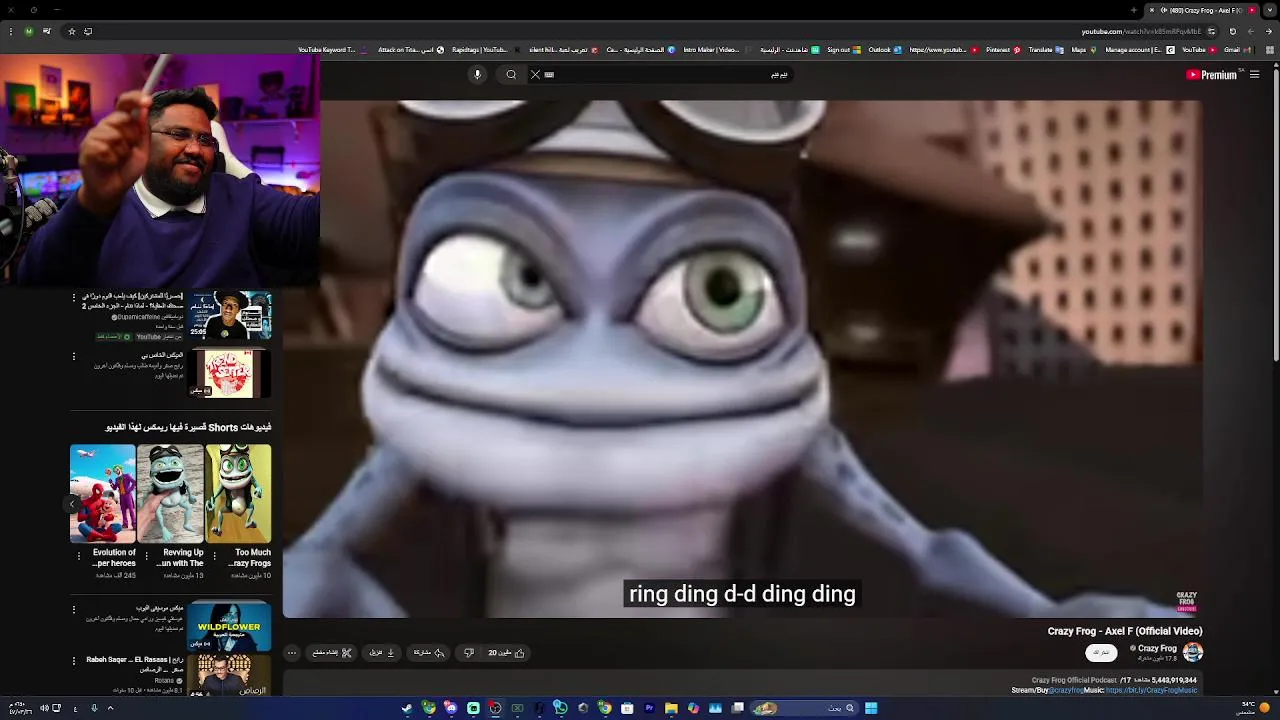The width and height of the screenshot is (1280, 720).
Task: Open options menu for 'Too Much' short
Action: point(214,556)
